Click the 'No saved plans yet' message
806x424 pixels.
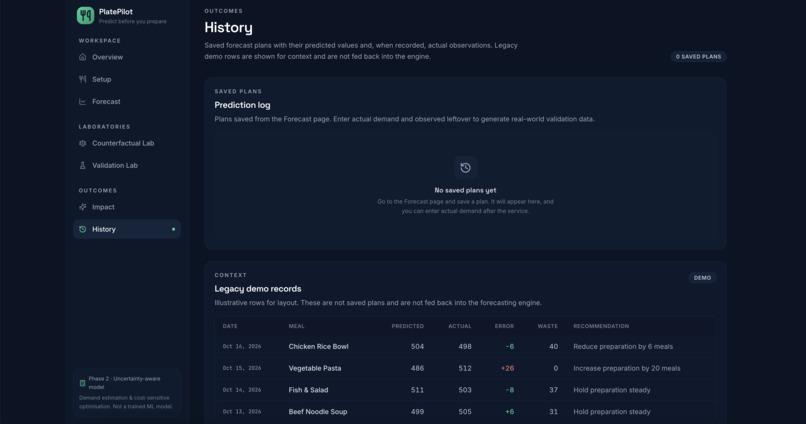[x=465, y=190]
